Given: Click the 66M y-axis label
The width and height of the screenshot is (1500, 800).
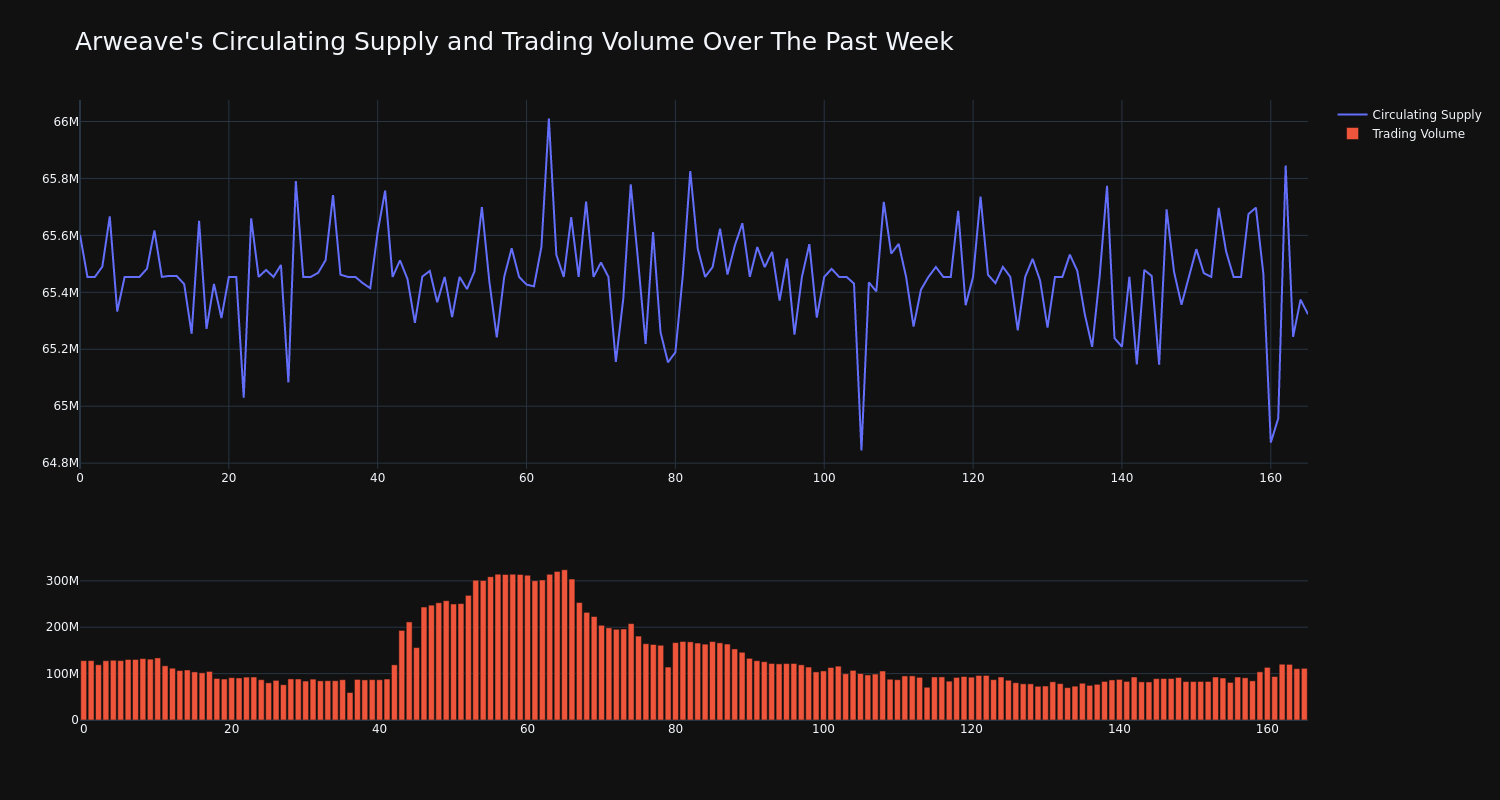Looking at the screenshot, I should tap(66, 122).
